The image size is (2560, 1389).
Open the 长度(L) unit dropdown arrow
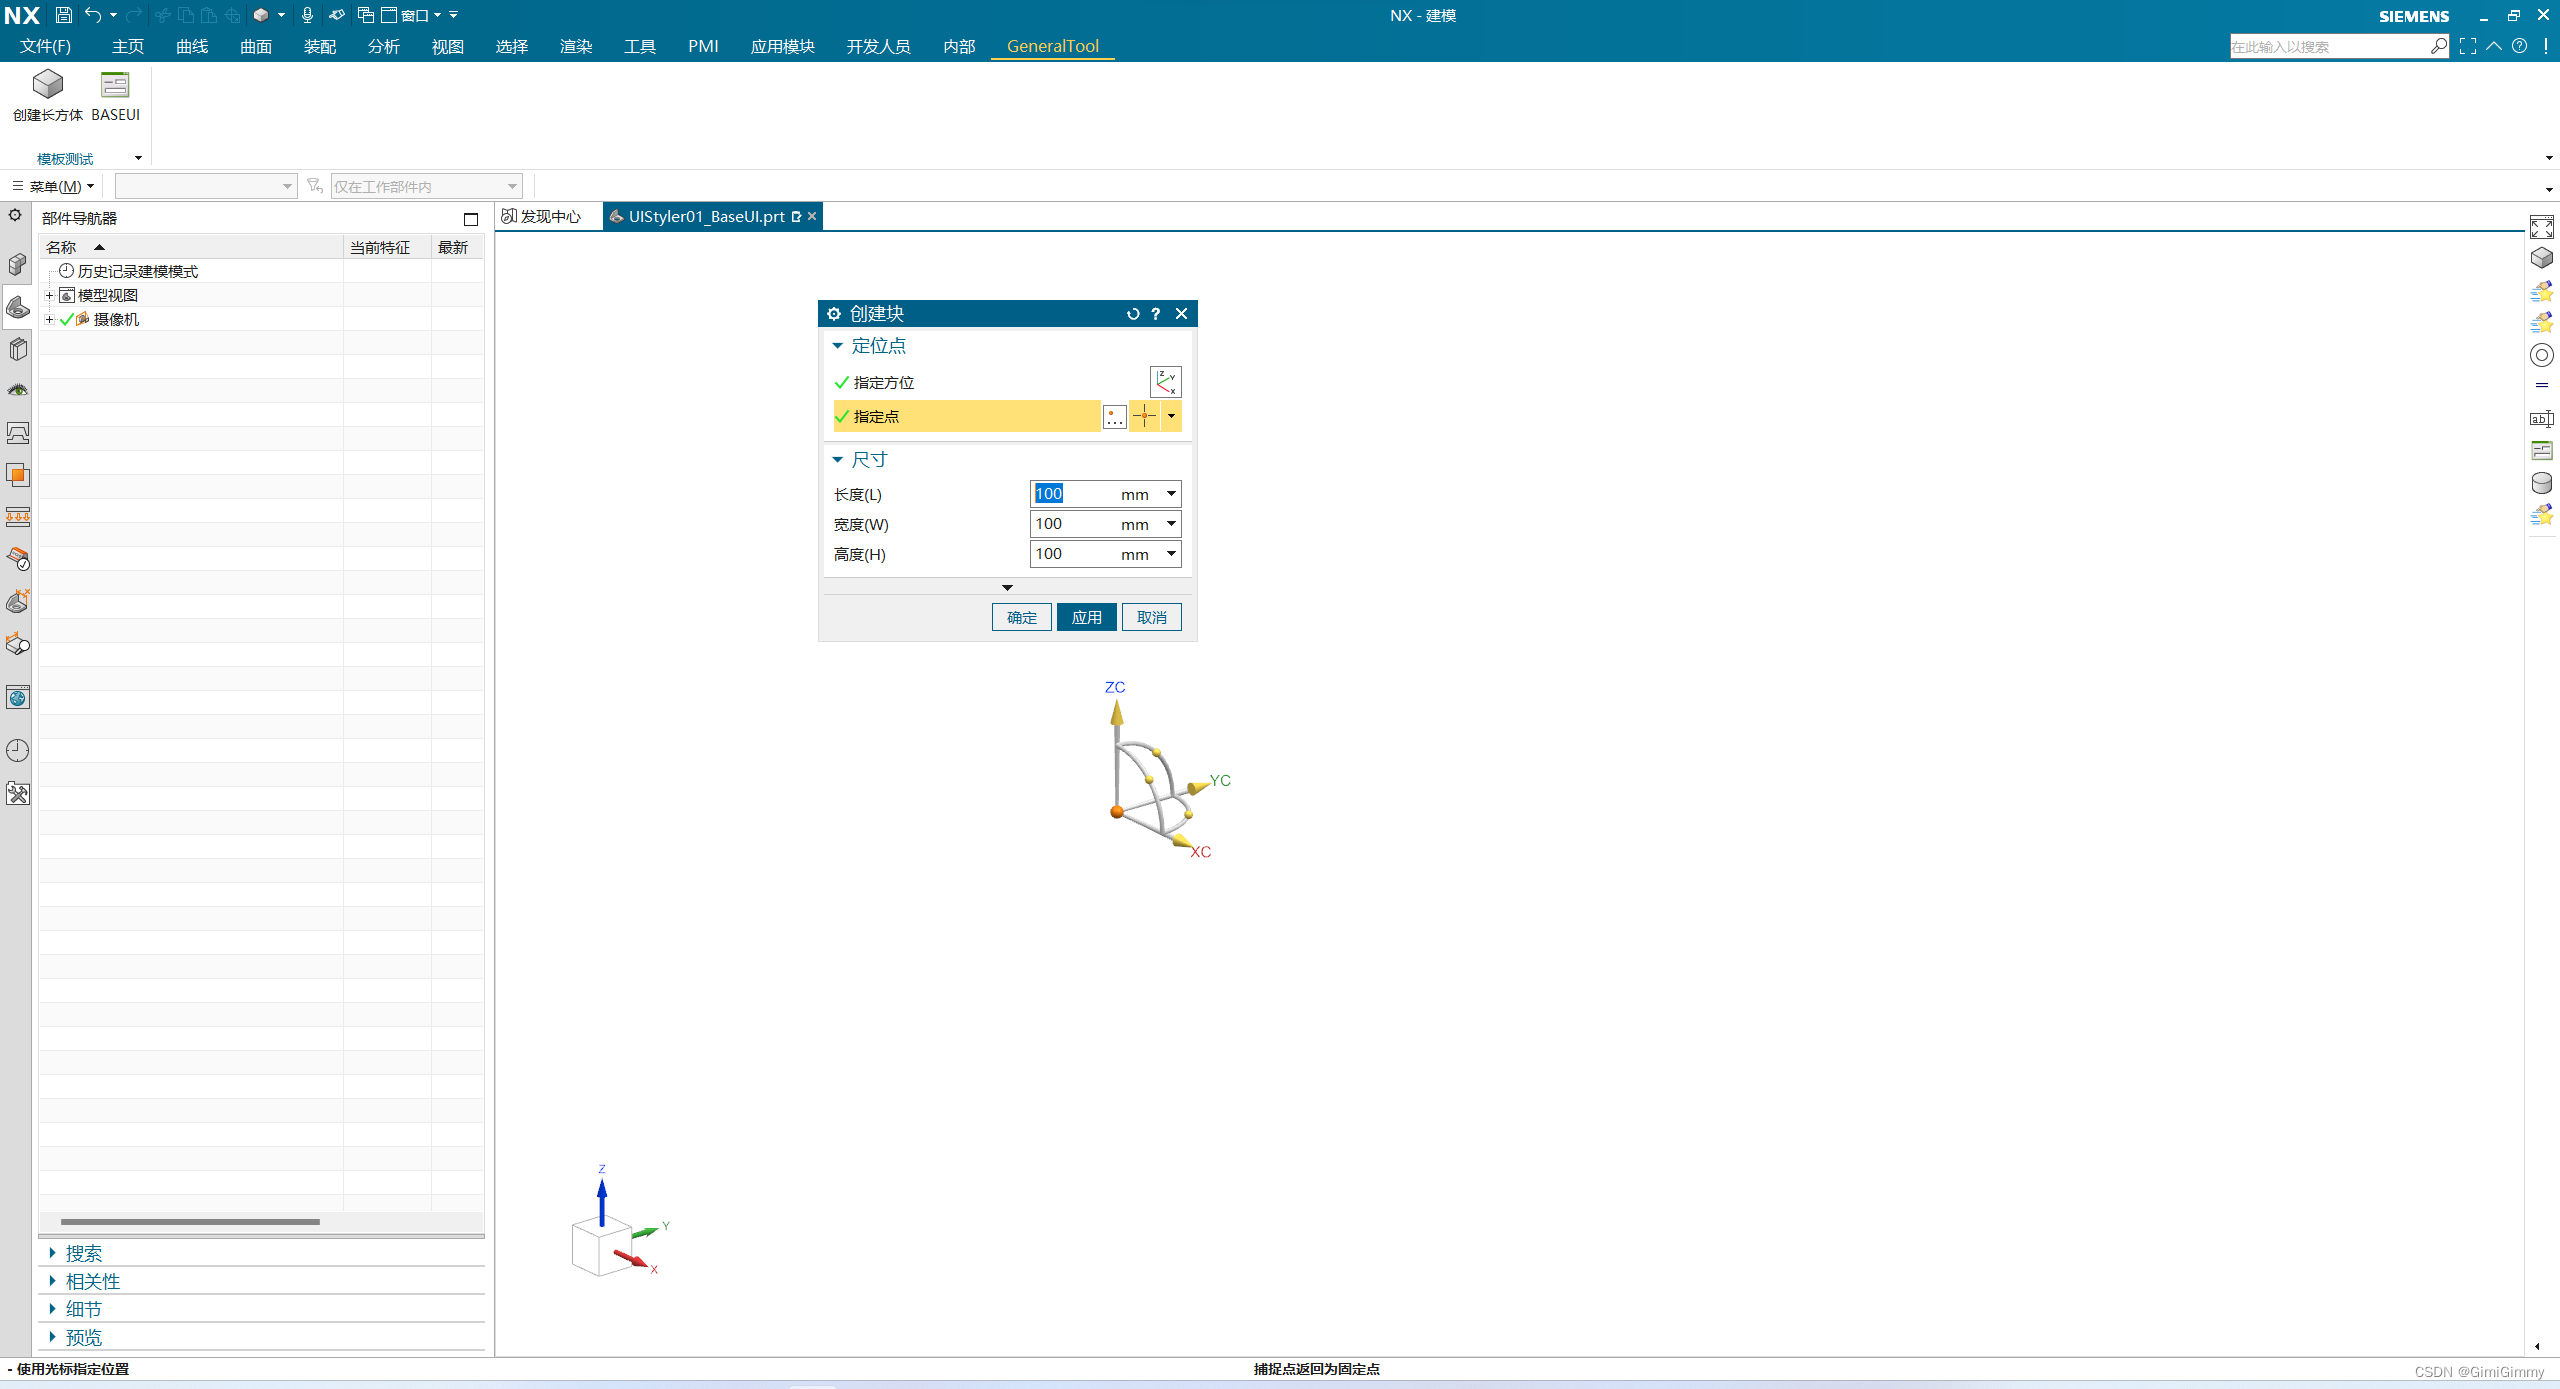pos(1171,494)
